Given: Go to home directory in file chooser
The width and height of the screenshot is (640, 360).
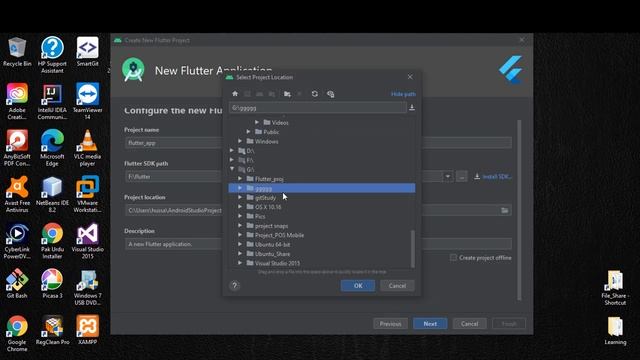Looking at the screenshot, I should [235, 94].
